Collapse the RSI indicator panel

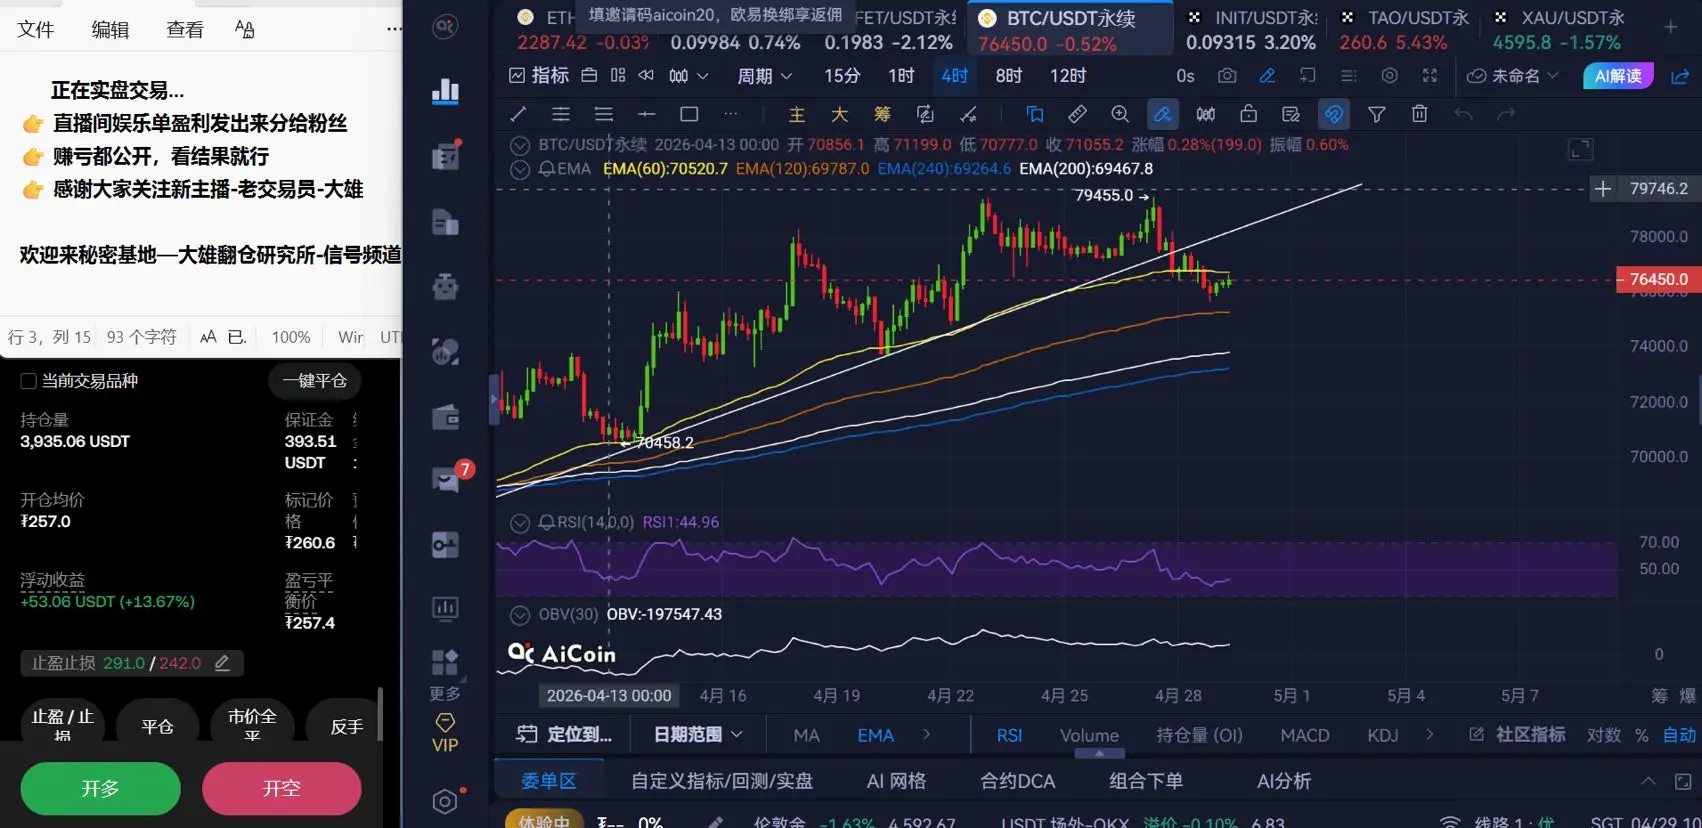point(520,522)
